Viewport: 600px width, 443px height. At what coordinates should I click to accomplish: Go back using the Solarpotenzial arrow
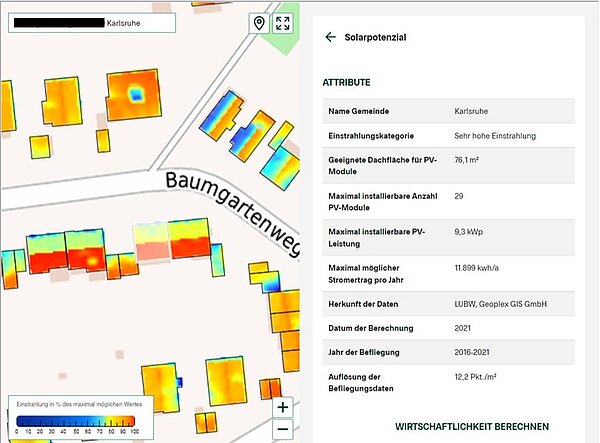(331, 37)
